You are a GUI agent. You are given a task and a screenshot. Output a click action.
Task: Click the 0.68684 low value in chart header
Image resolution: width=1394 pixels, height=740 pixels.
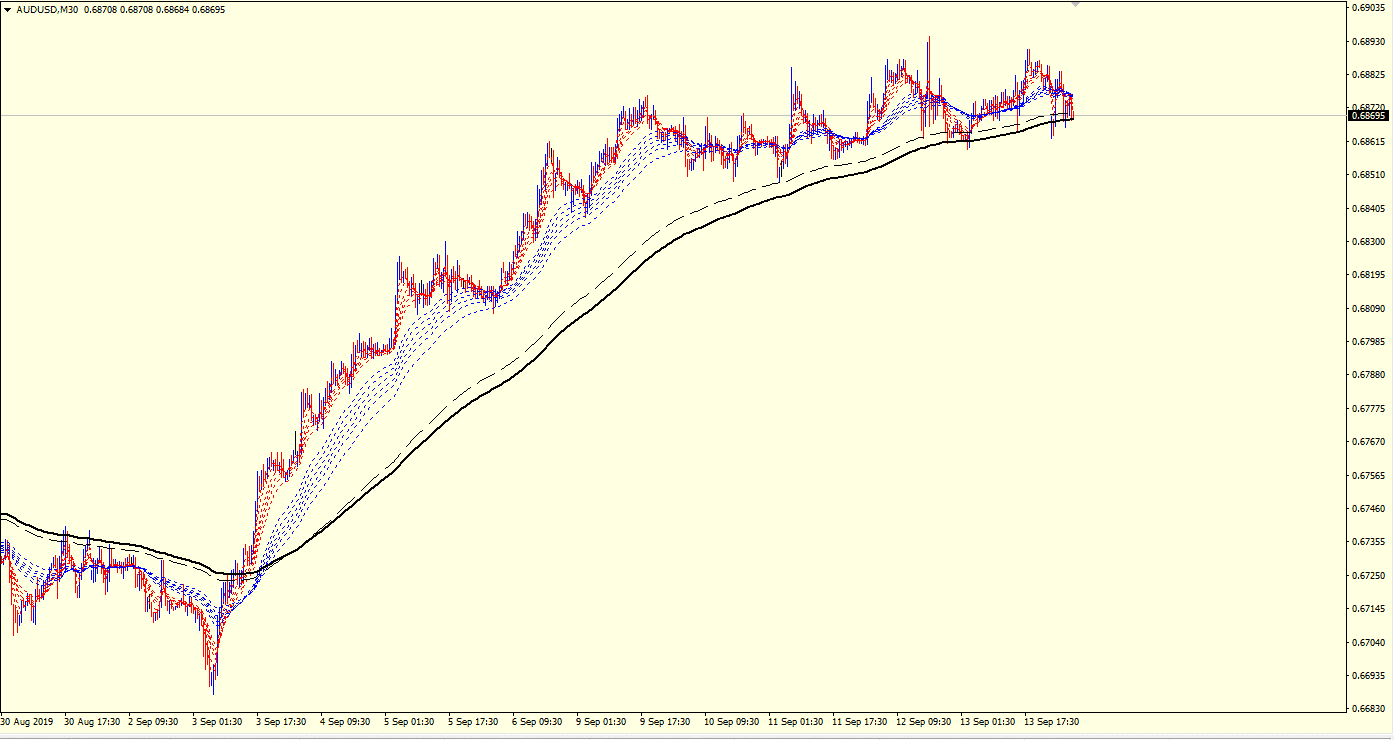pyautogui.click(x=171, y=9)
